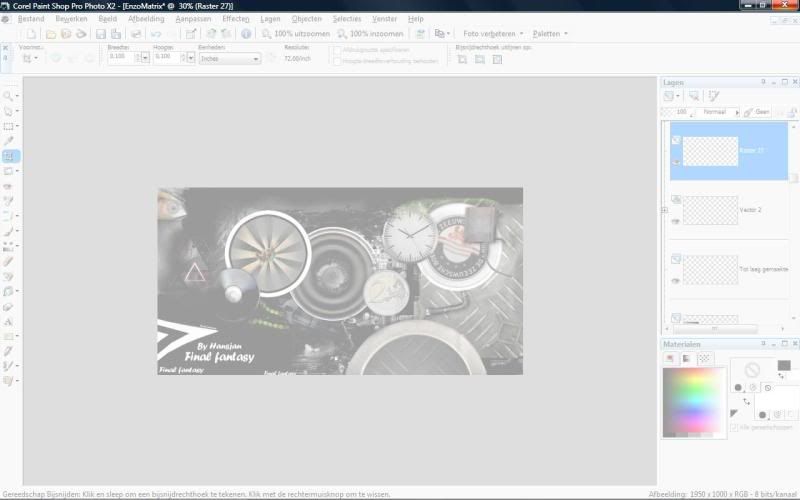Open the Objecten menu
The width and height of the screenshot is (800, 500).
pyautogui.click(x=307, y=19)
